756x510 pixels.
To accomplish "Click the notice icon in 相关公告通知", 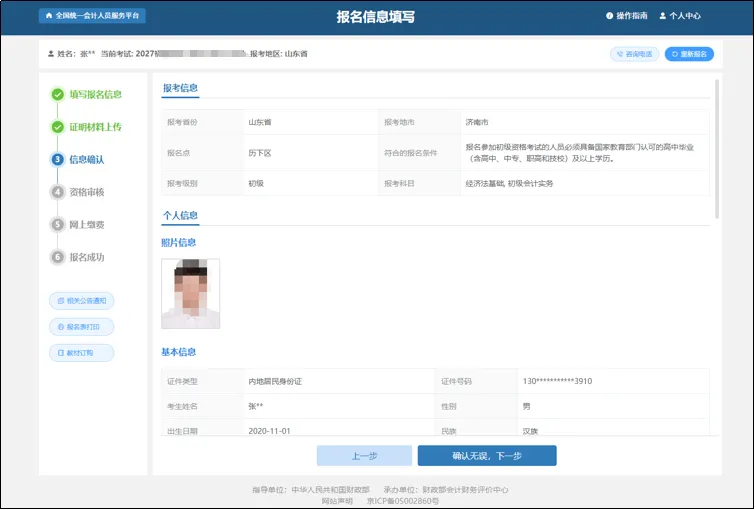I will point(61,301).
